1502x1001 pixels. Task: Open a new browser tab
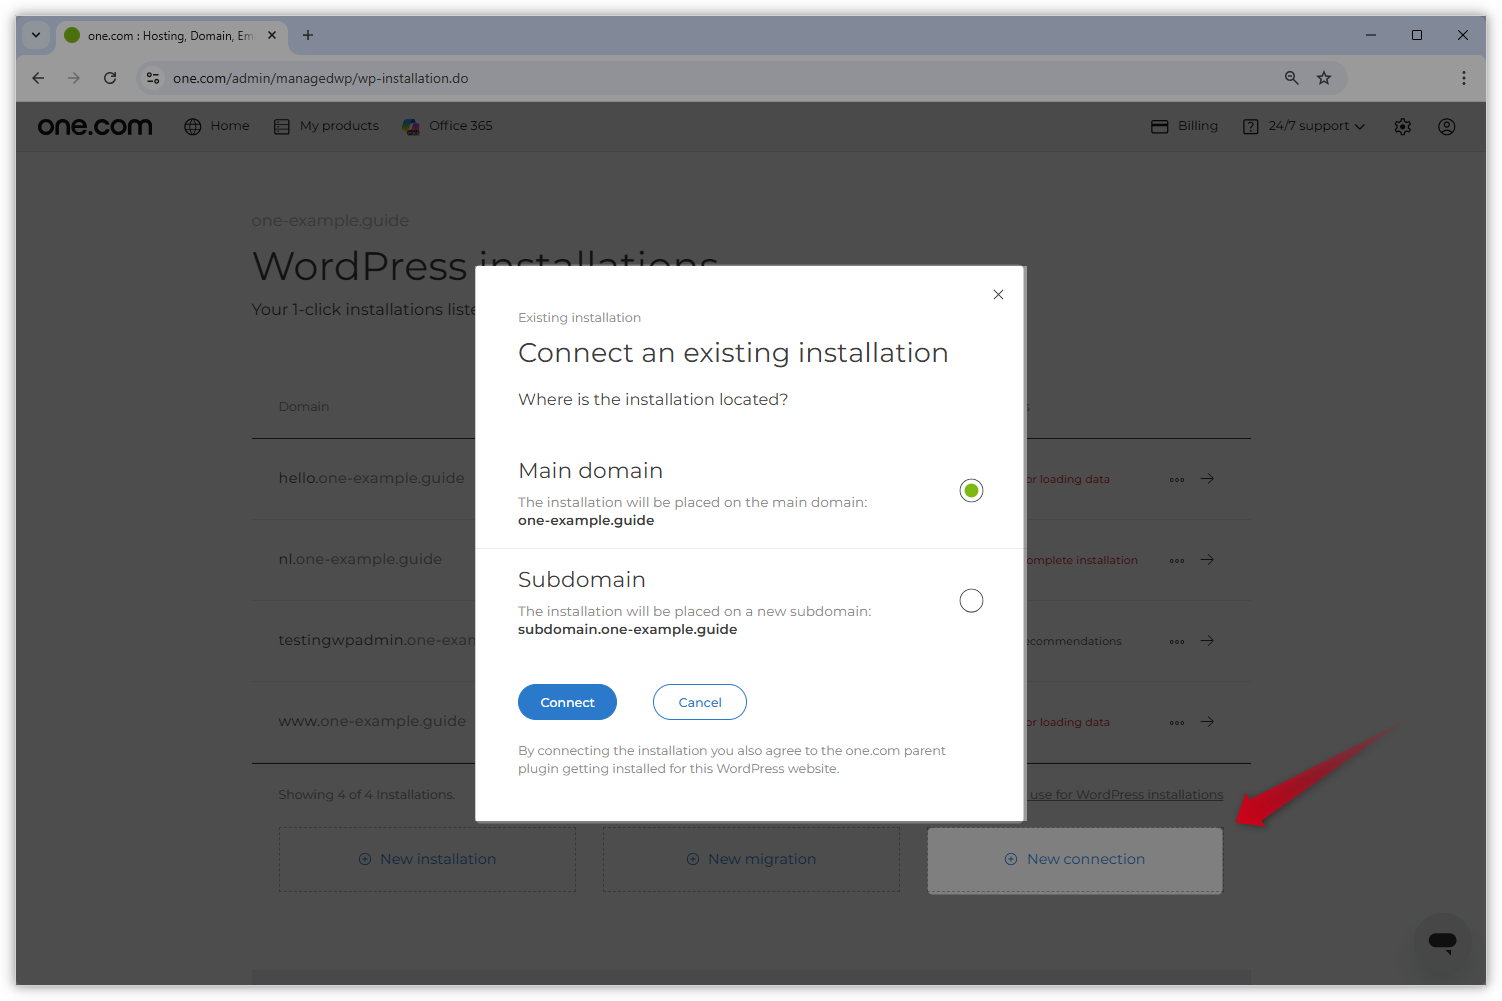(x=308, y=35)
